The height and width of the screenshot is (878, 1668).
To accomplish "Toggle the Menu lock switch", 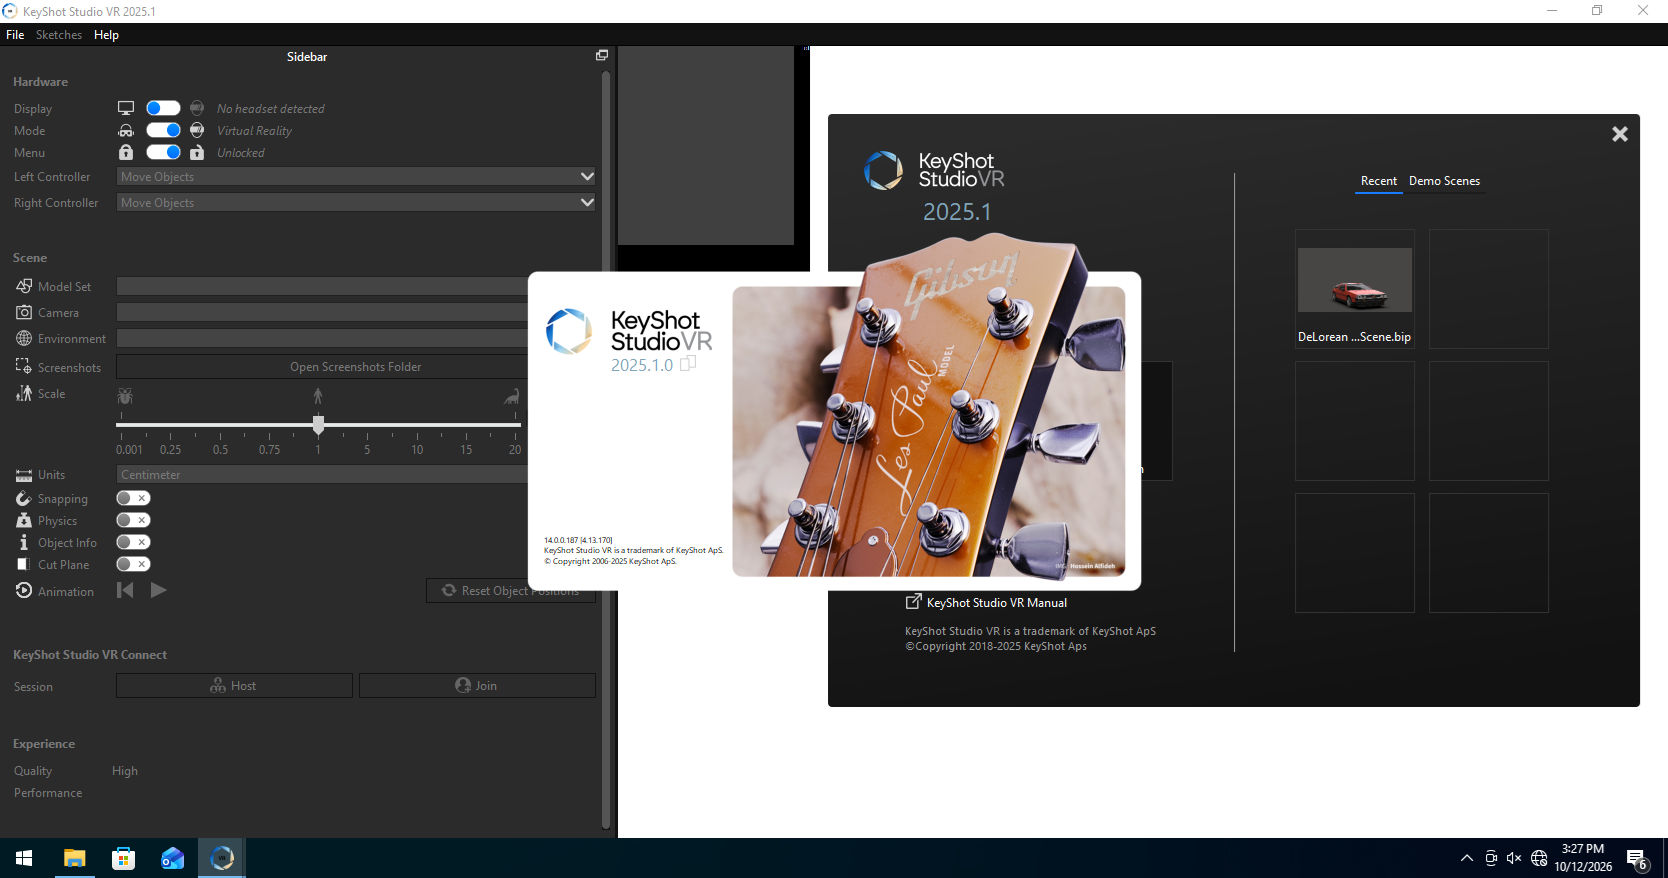I will [163, 152].
